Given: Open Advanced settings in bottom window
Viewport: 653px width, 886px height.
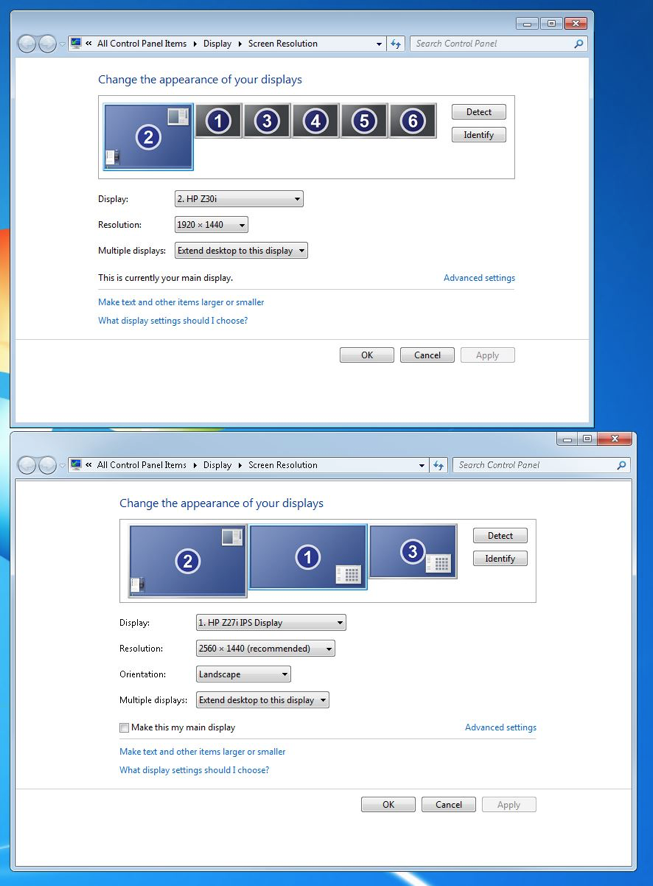Looking at the screenshot, I should (x=500, y=727).
